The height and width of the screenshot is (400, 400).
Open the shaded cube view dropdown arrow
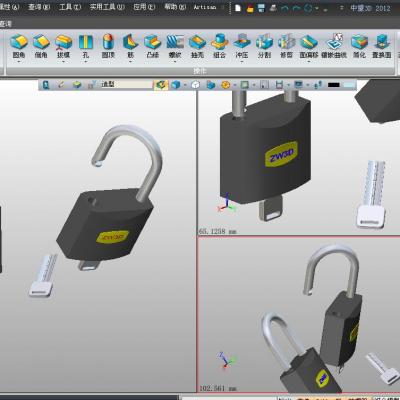pyautogui.click(x=185, y=85)
